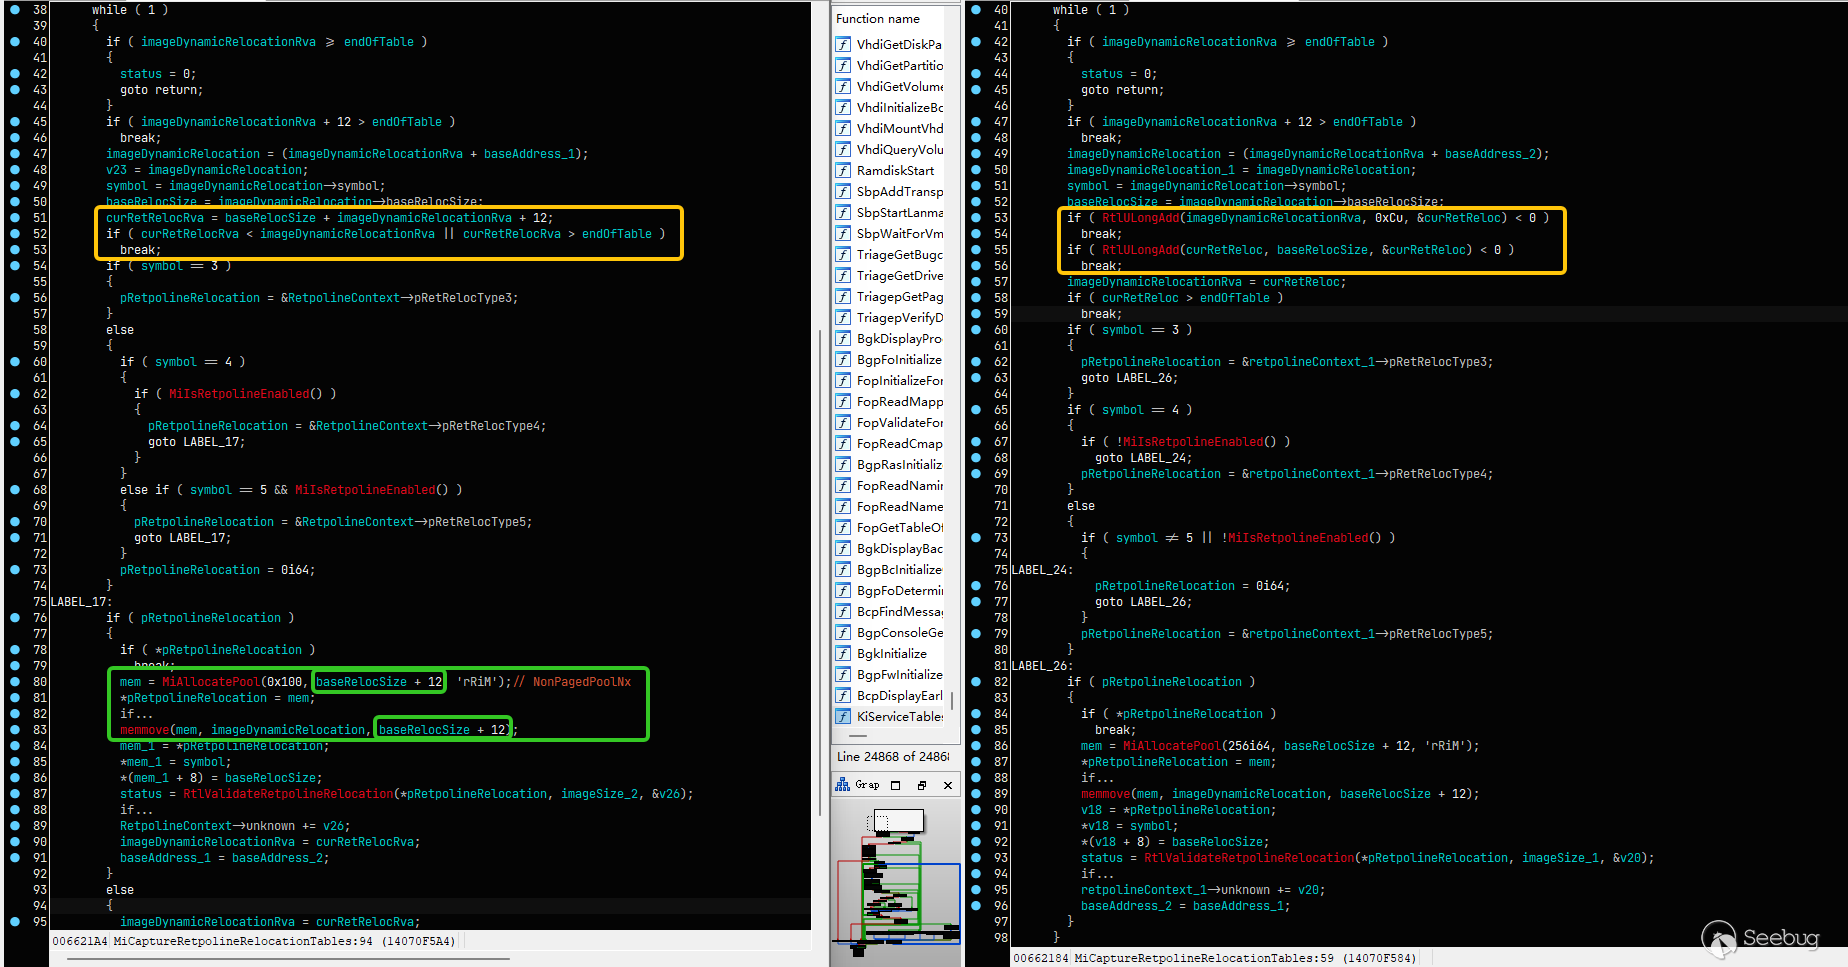Click the 'Function name' column header
The height and width of the screenshot is (967, 1848).
pyautogui.click(x=878, y=18)
